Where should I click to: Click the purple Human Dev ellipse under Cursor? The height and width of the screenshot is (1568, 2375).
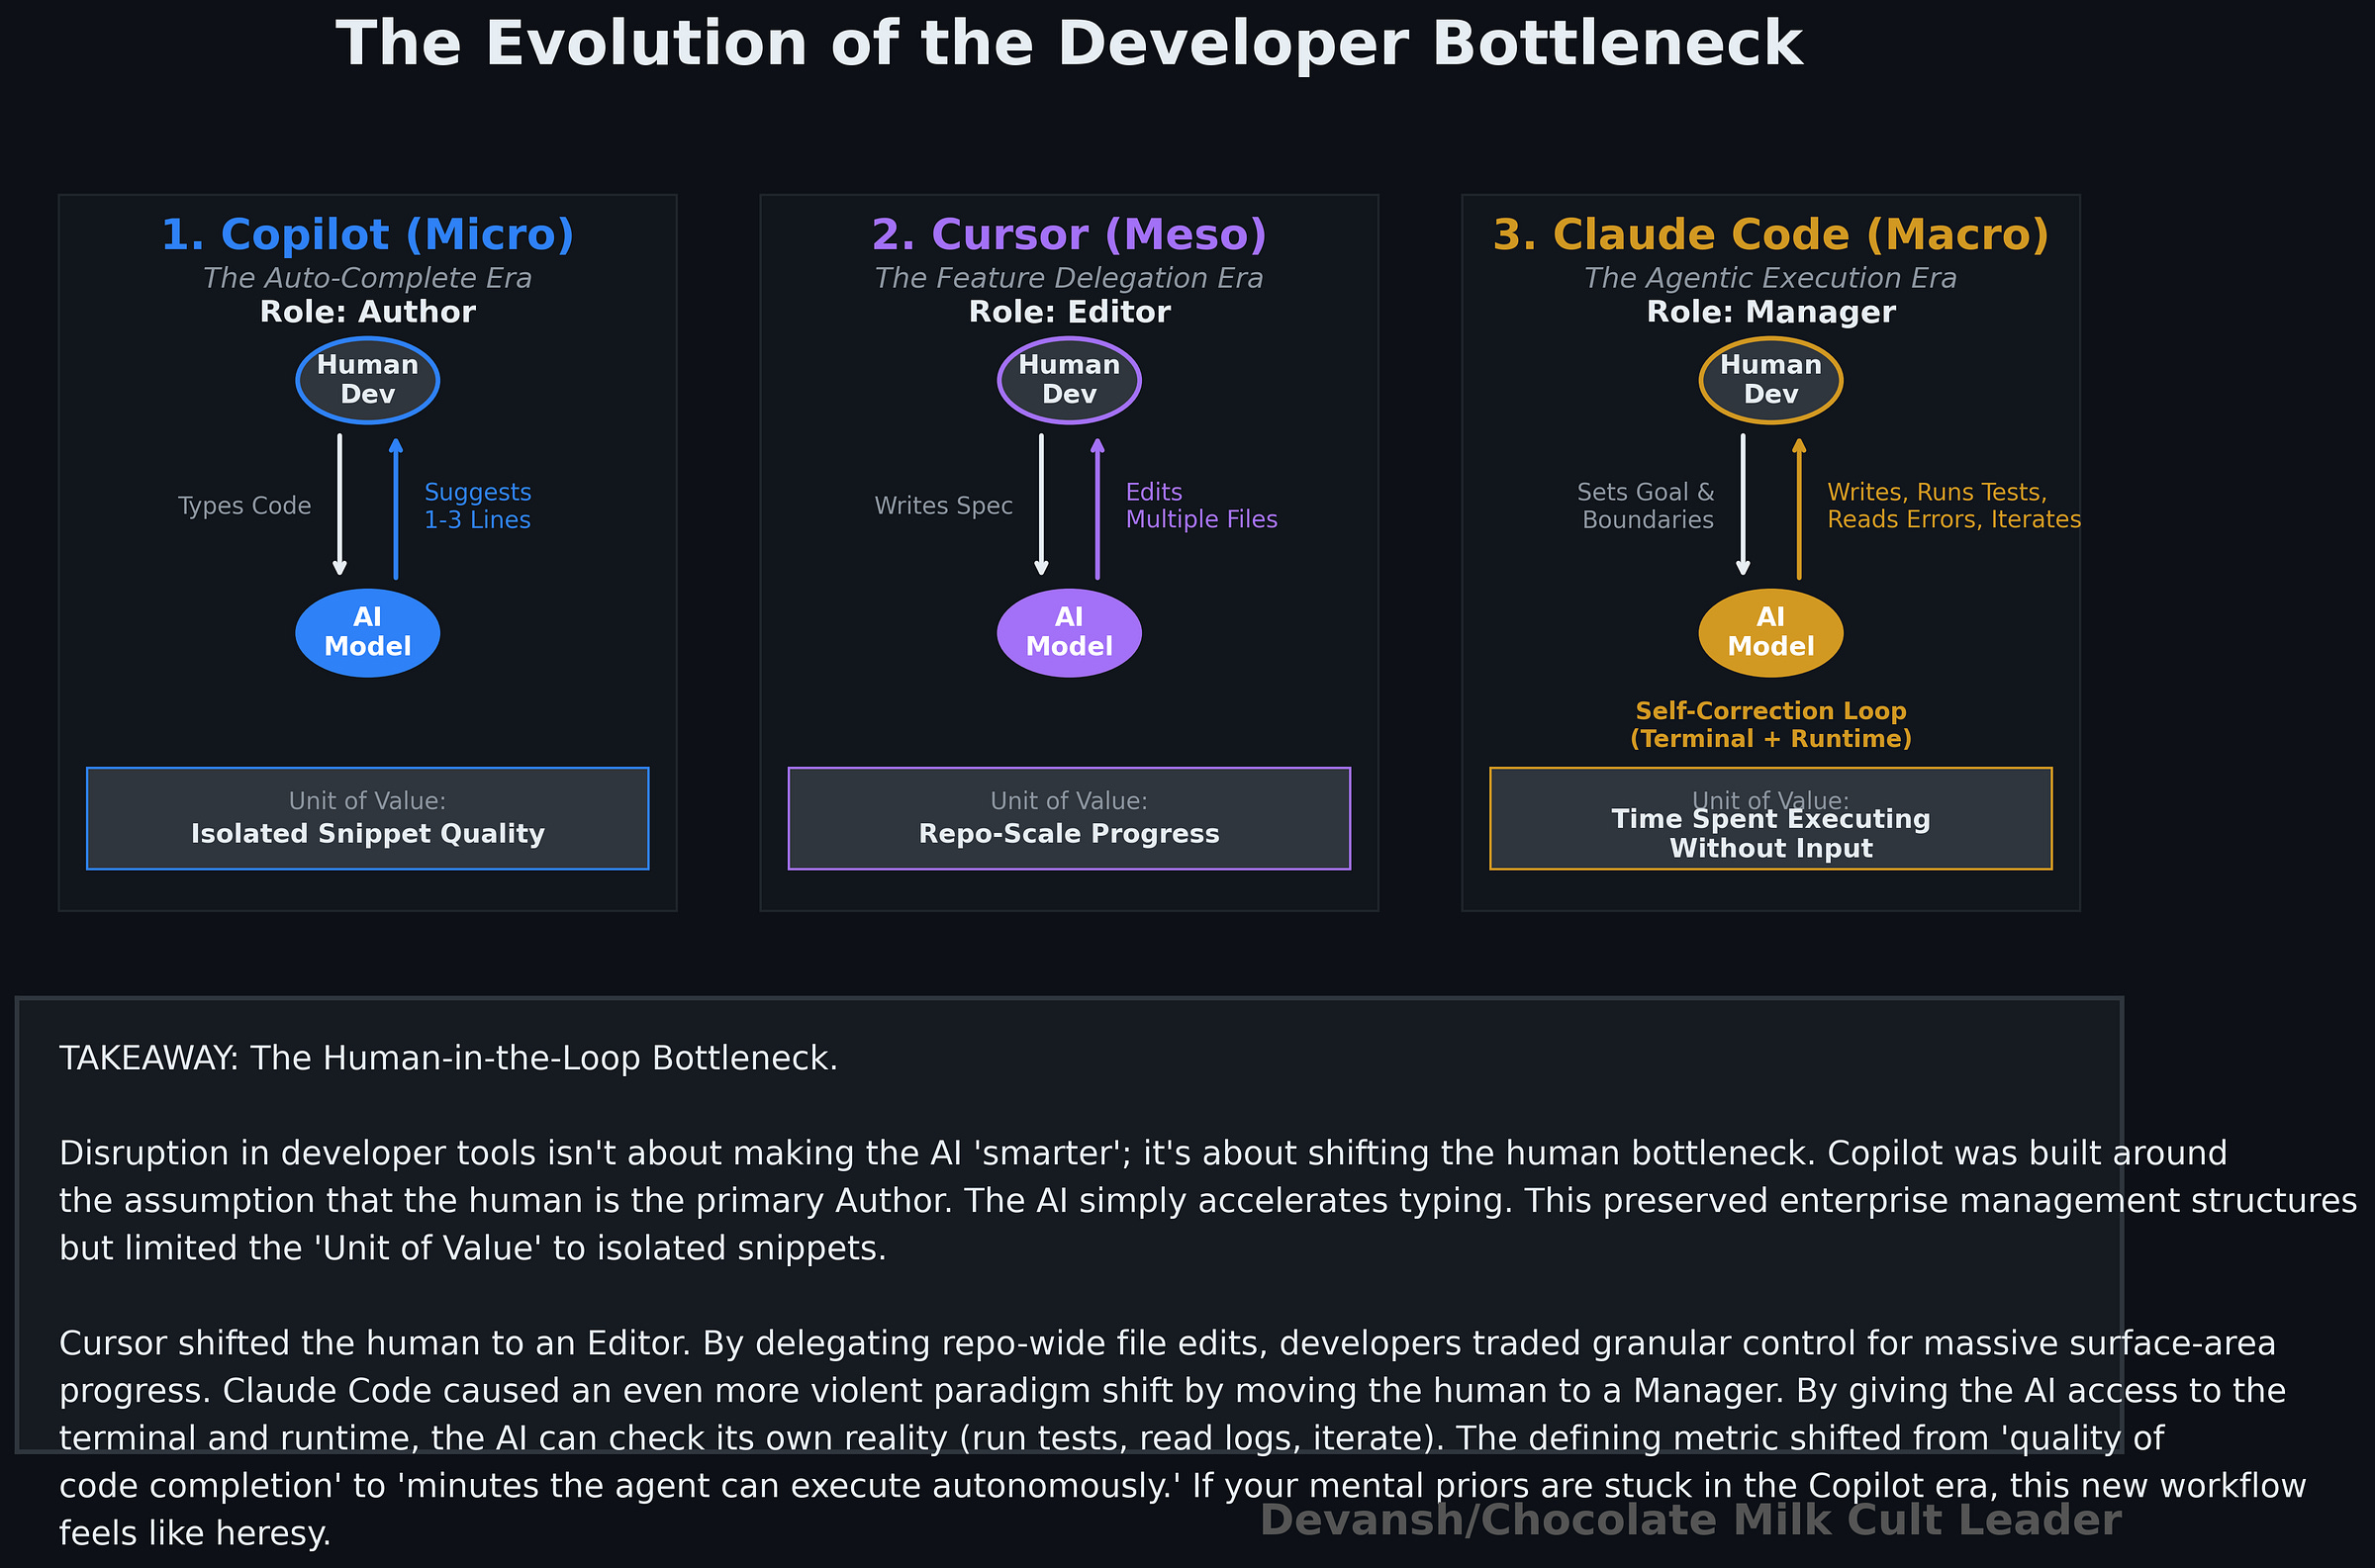coord(1069,380)
